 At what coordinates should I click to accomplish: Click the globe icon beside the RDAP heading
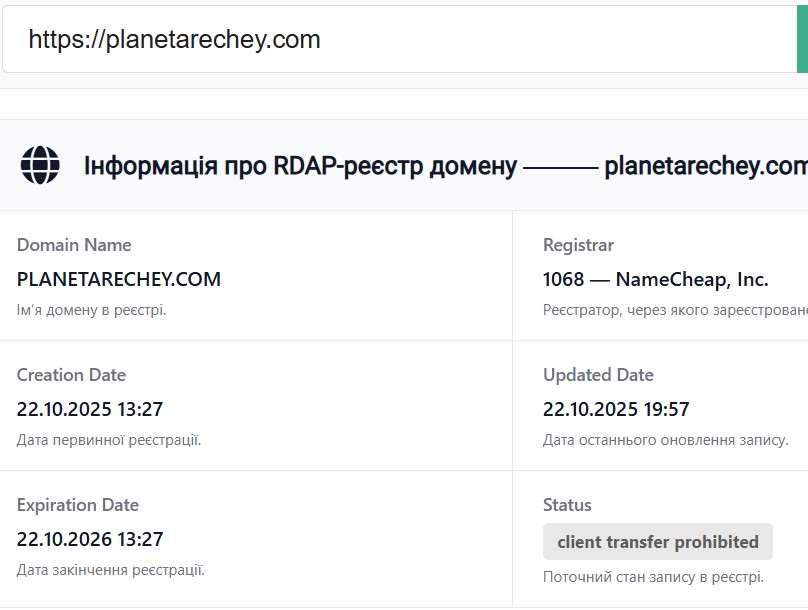click(40, 165)
